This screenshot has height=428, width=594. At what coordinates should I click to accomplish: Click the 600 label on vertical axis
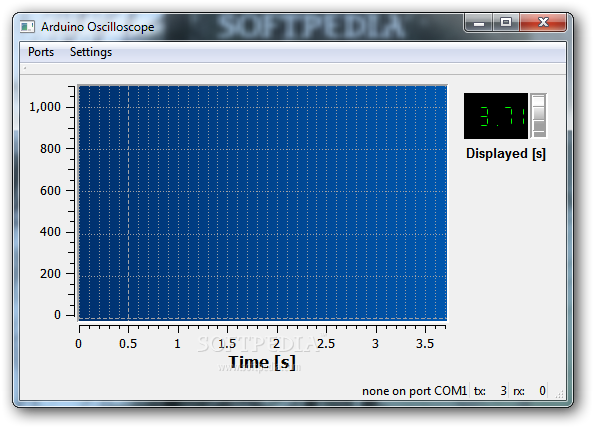tap(50, 190)
